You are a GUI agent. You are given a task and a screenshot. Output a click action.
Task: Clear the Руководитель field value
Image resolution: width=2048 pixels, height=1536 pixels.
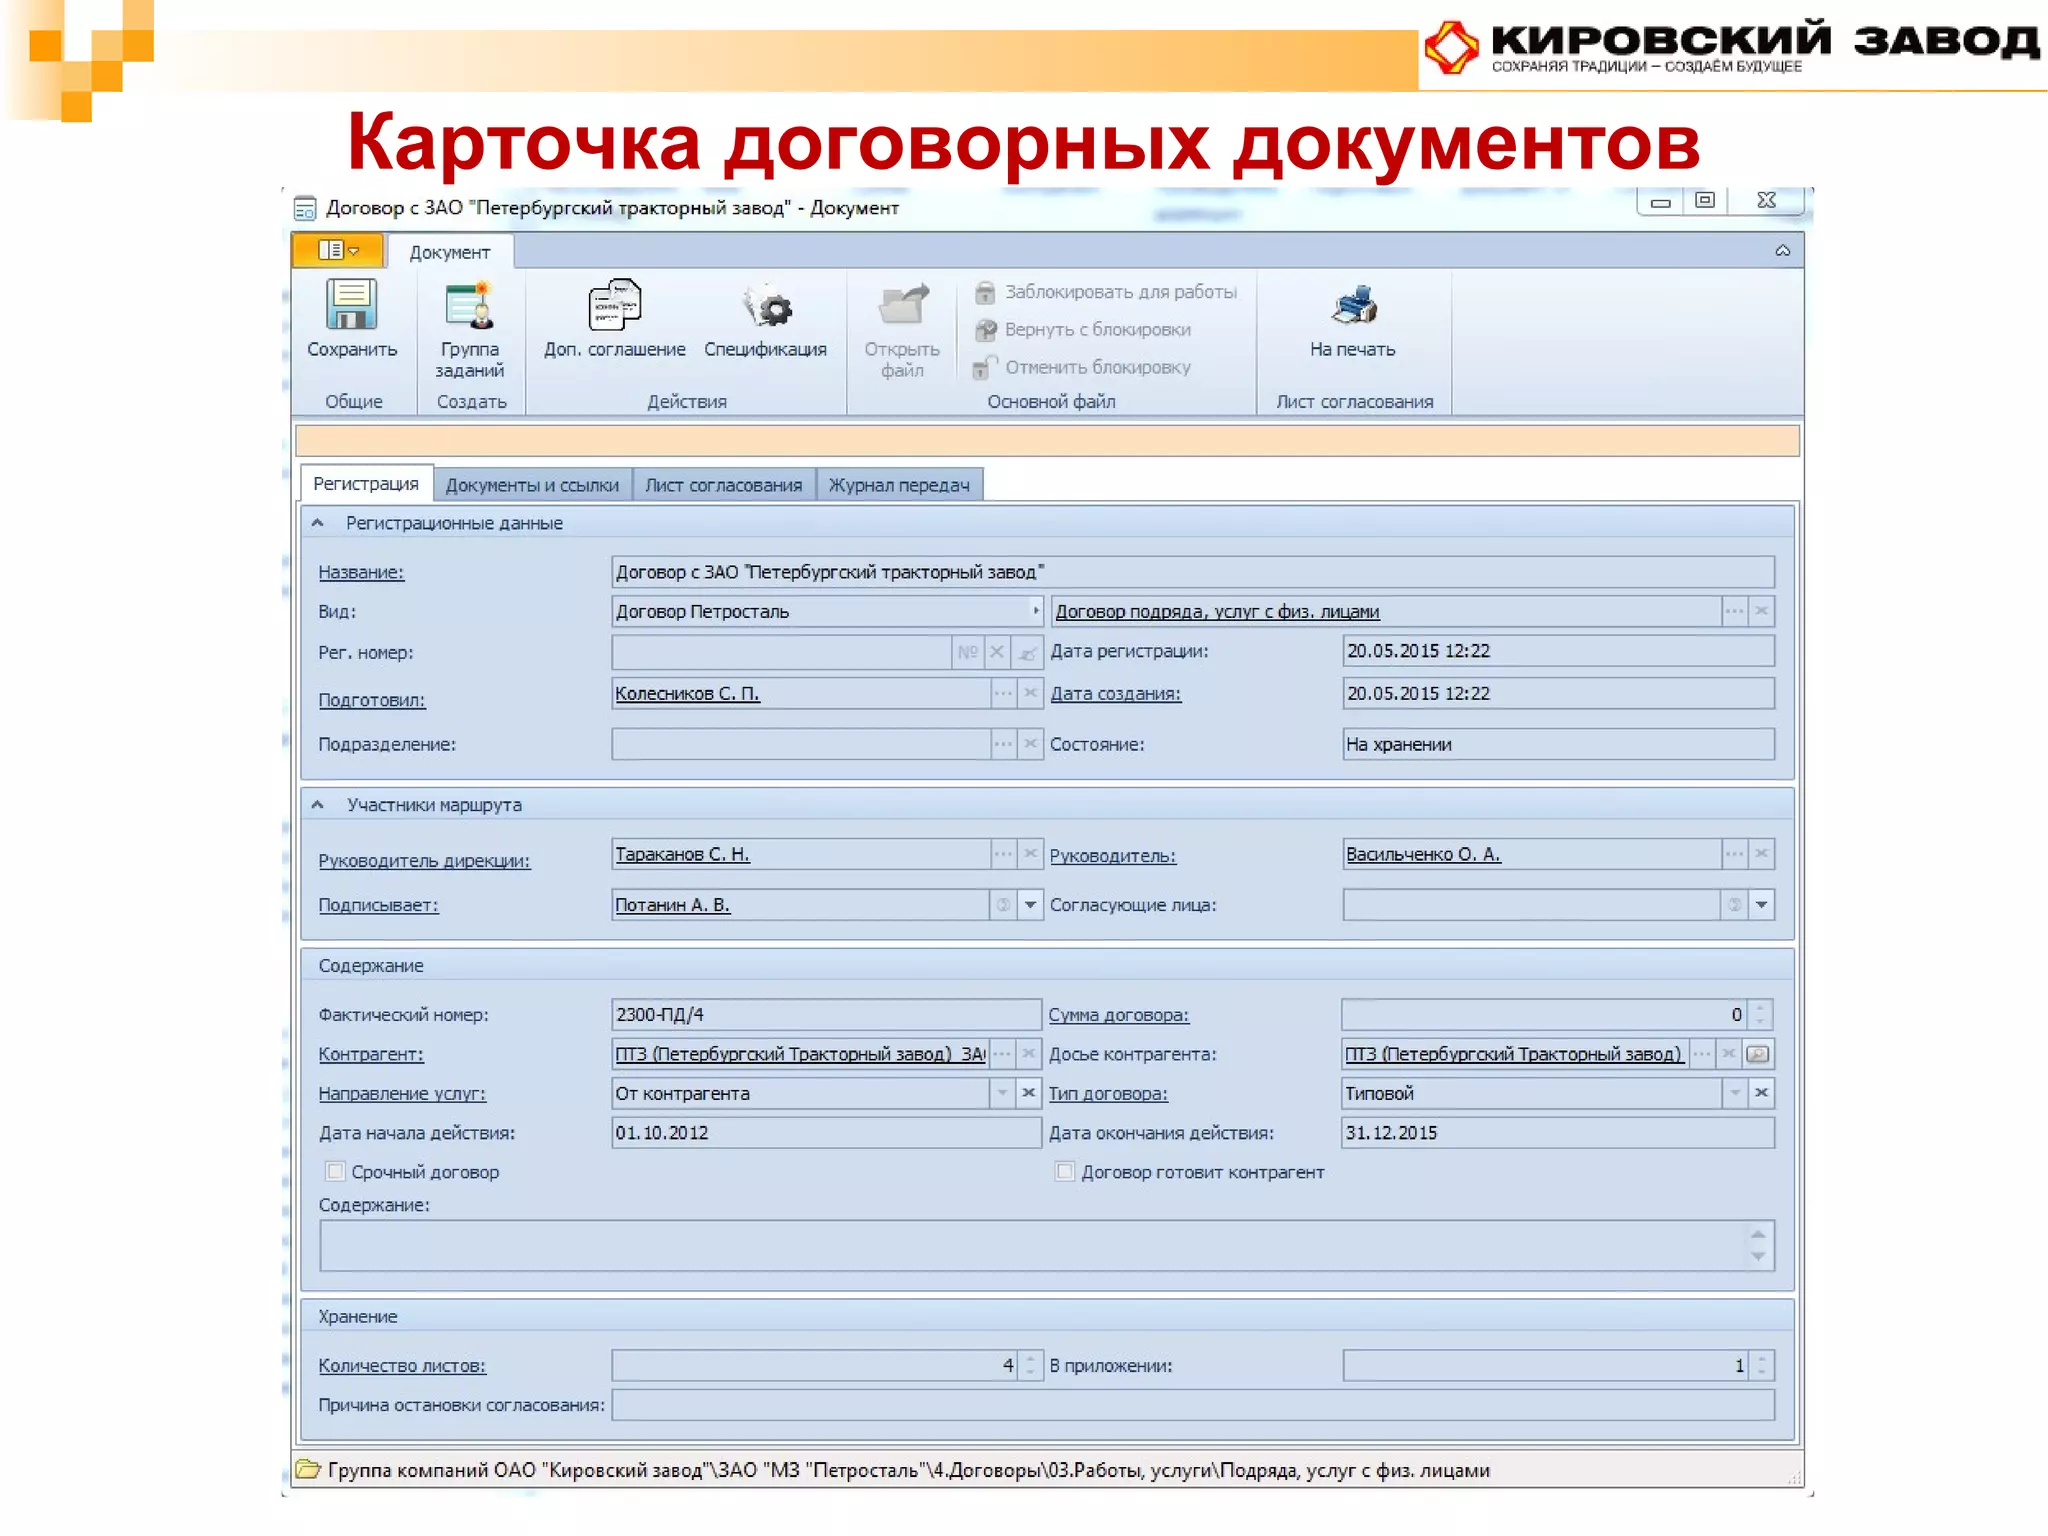point(1762,854)
